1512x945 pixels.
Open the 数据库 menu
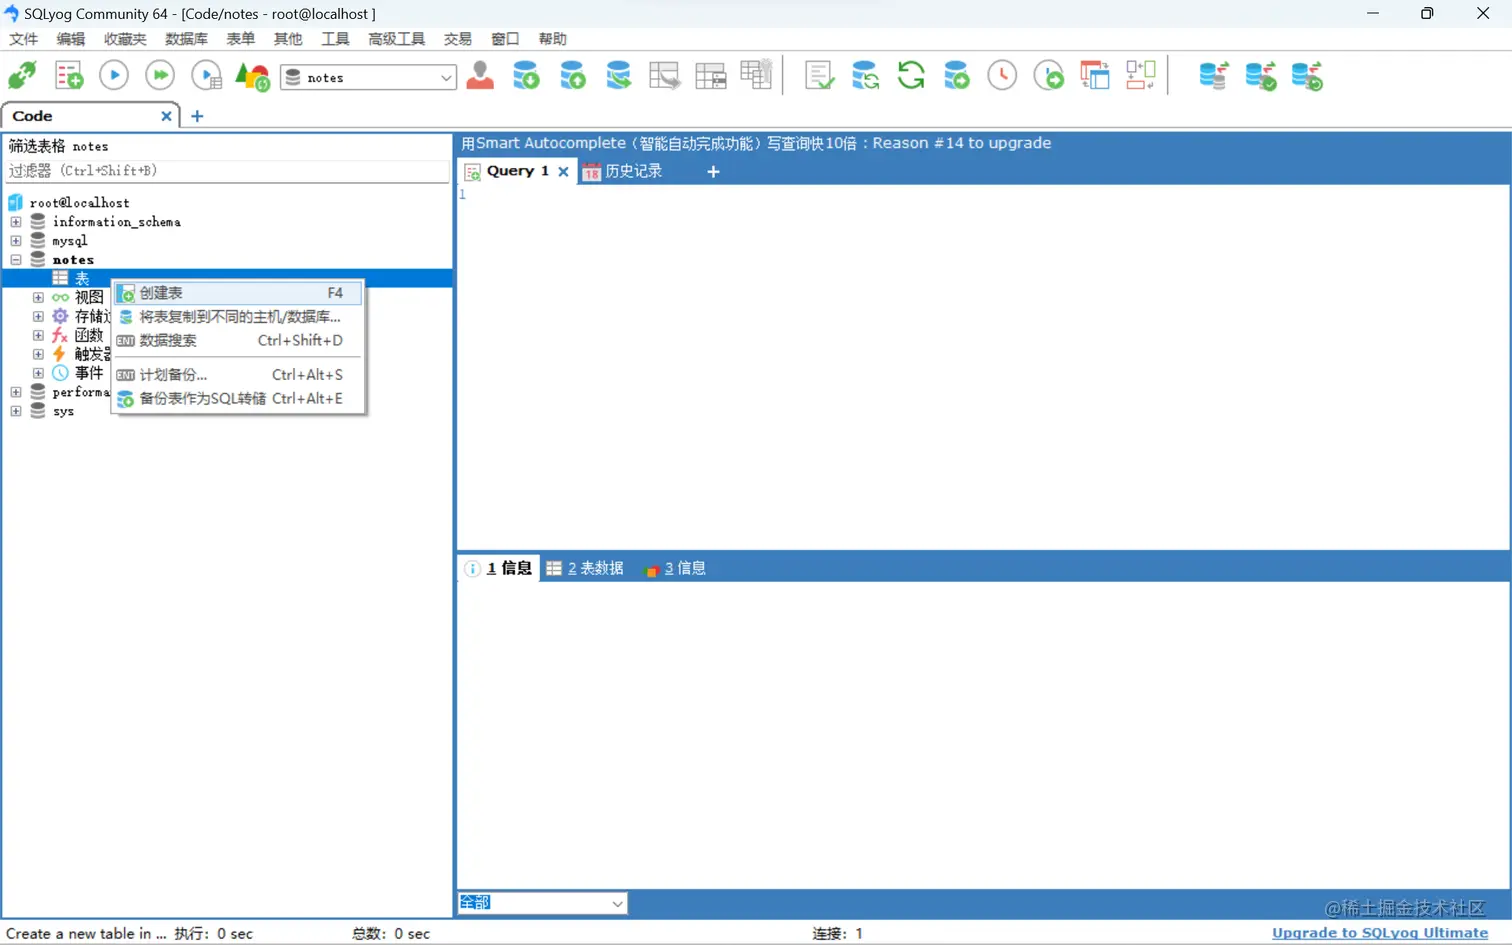(x=186, y=39)
